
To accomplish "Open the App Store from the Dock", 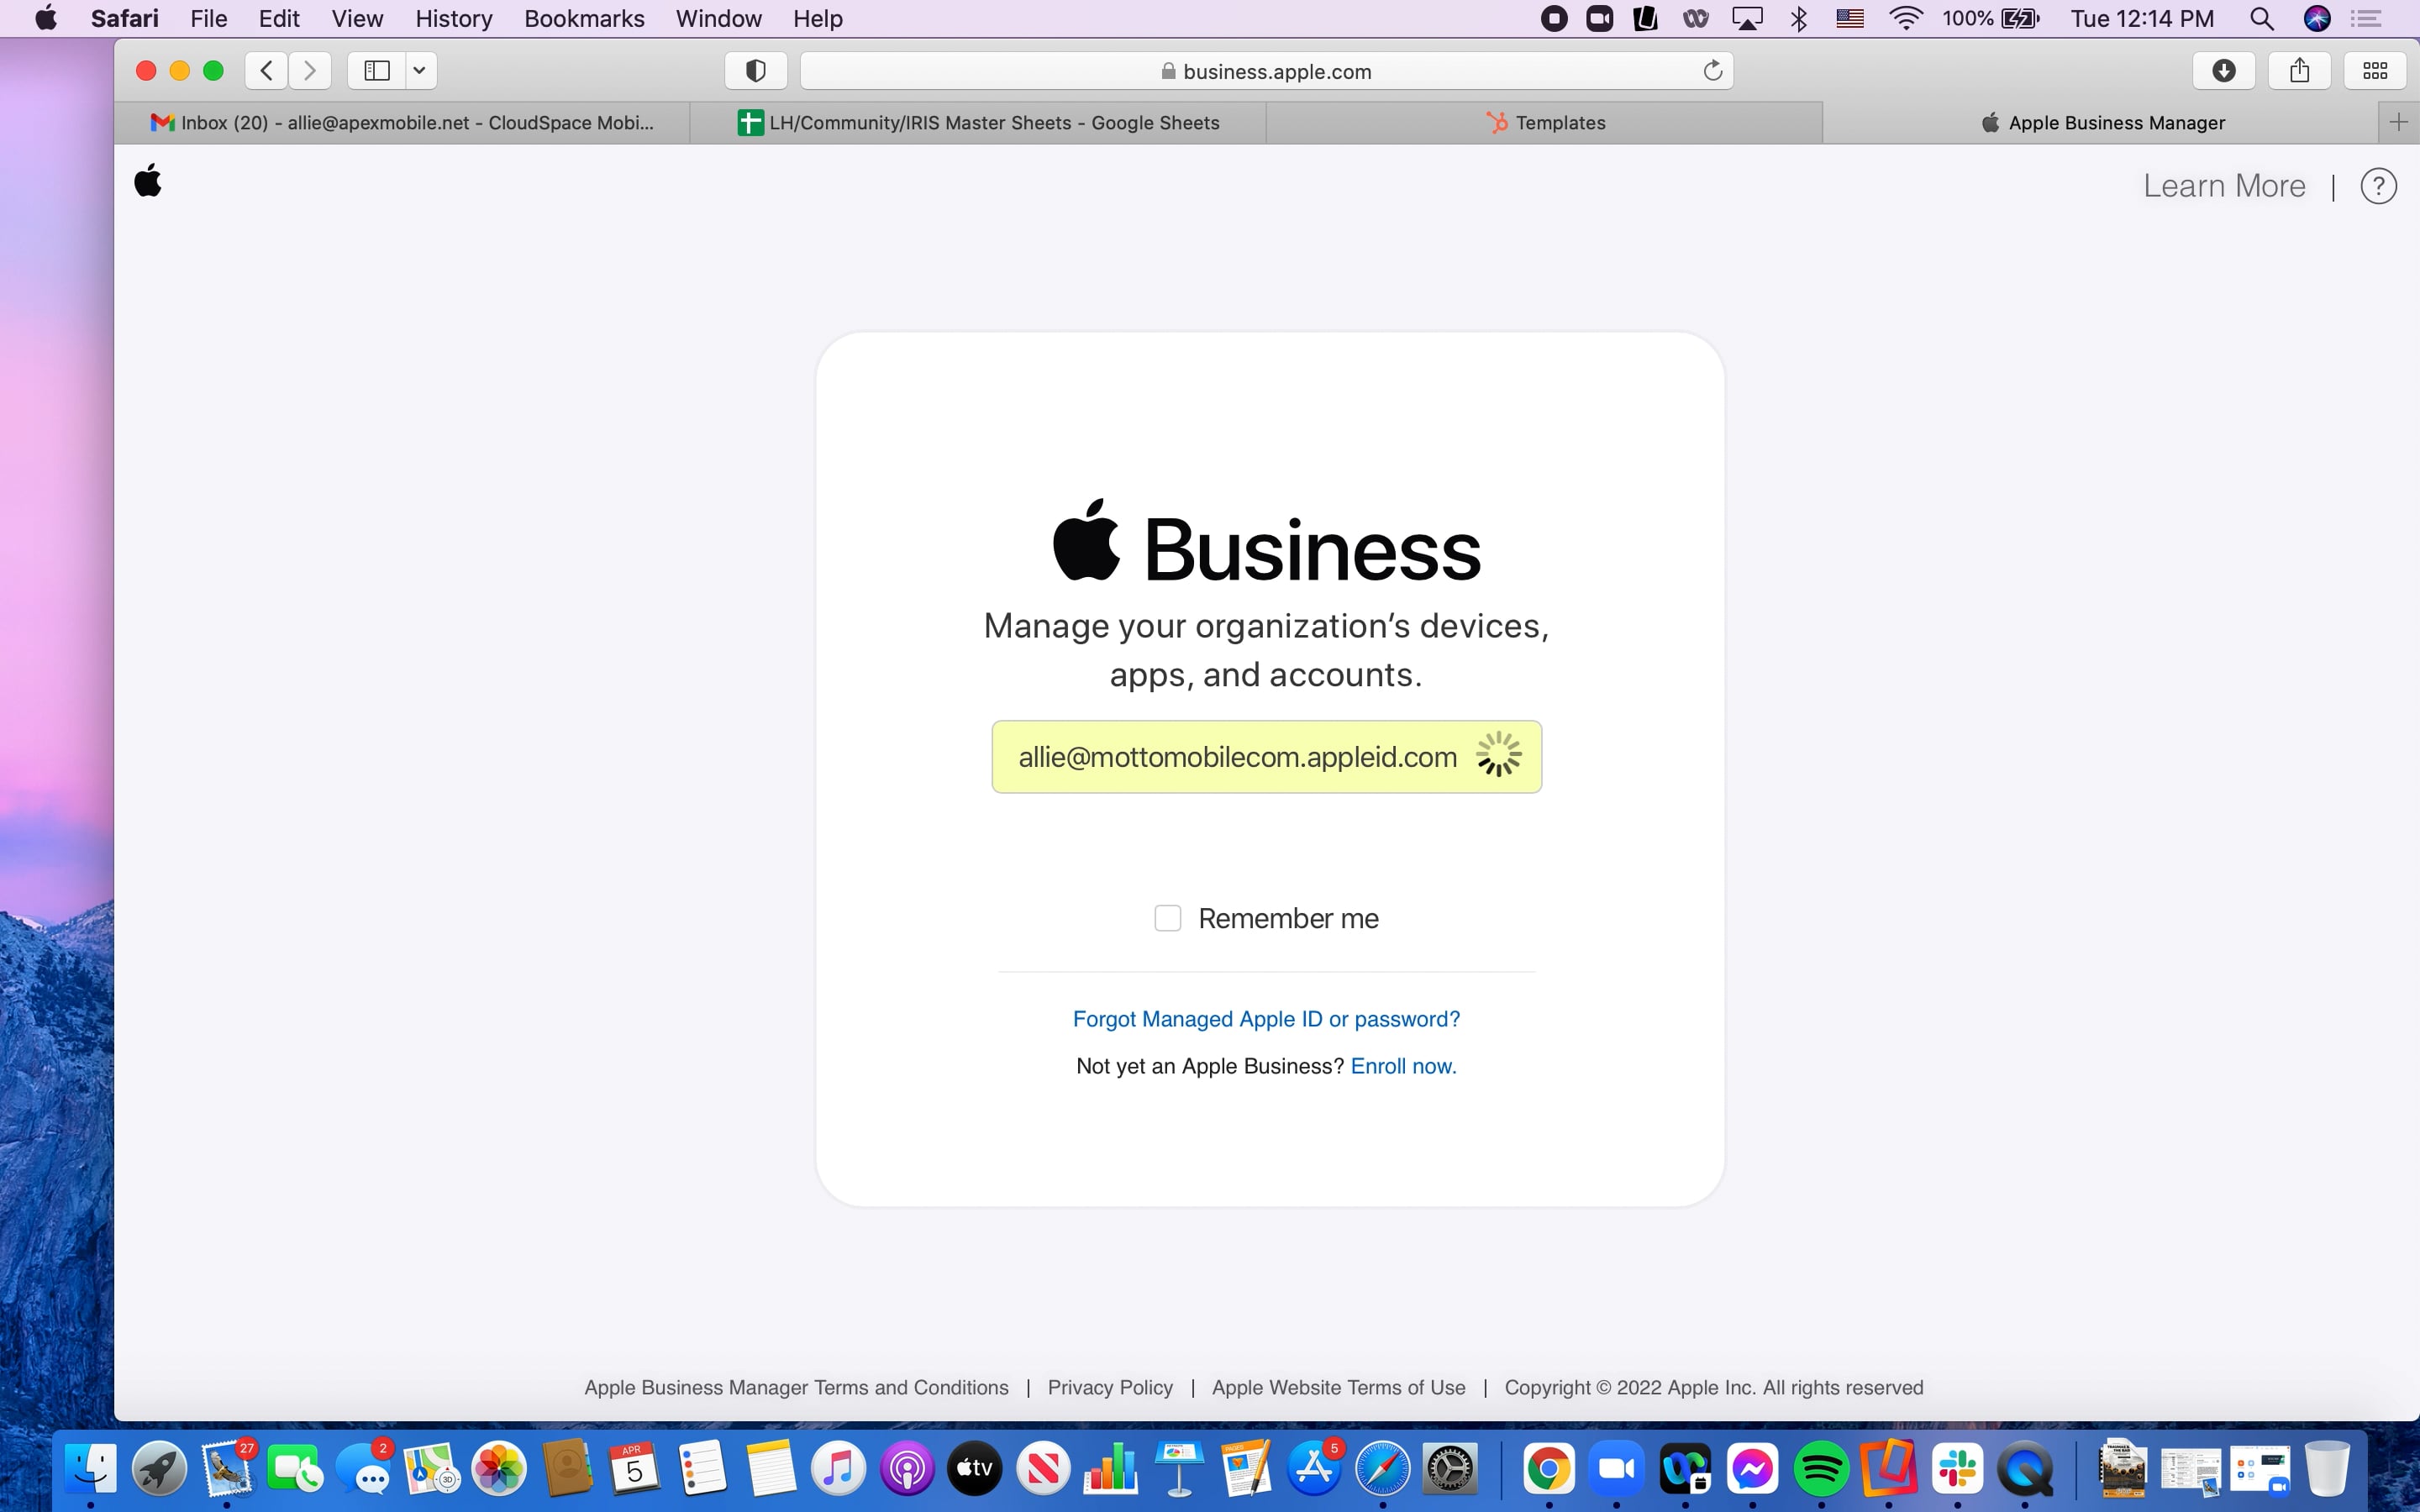I will pyautogui.click(x=1313, y=1469).
